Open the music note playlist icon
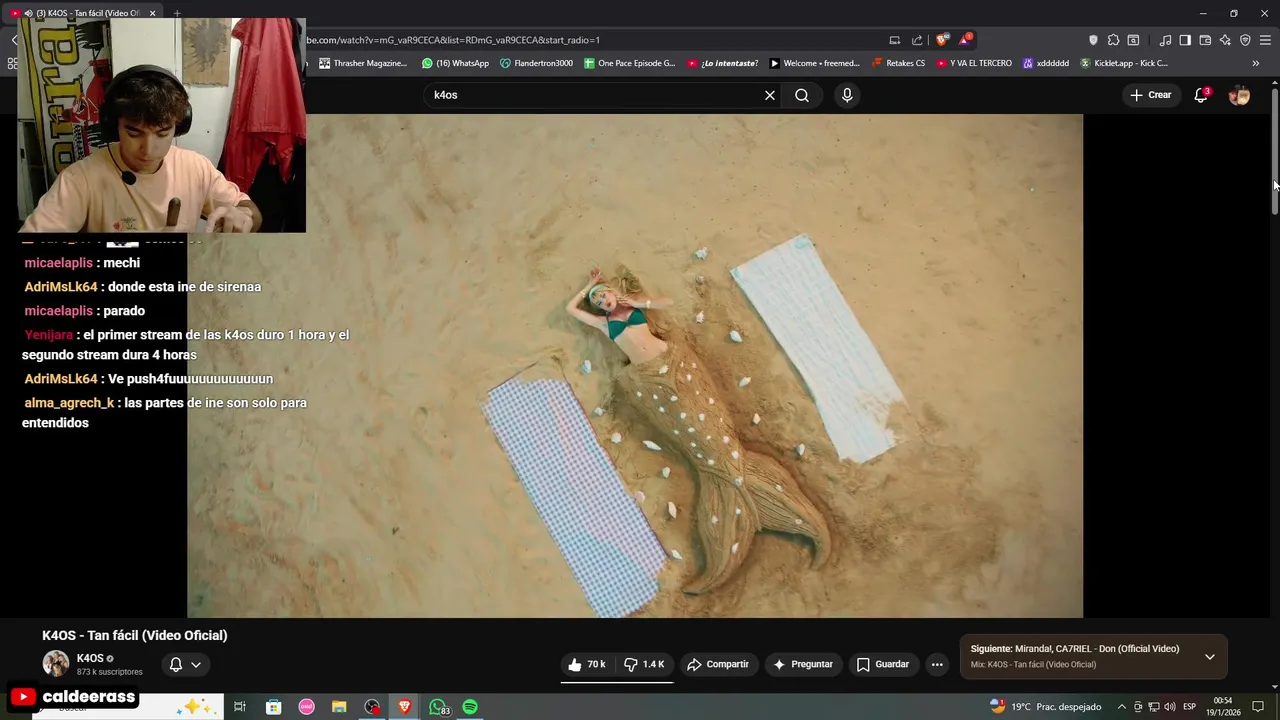 [1165, 40]
